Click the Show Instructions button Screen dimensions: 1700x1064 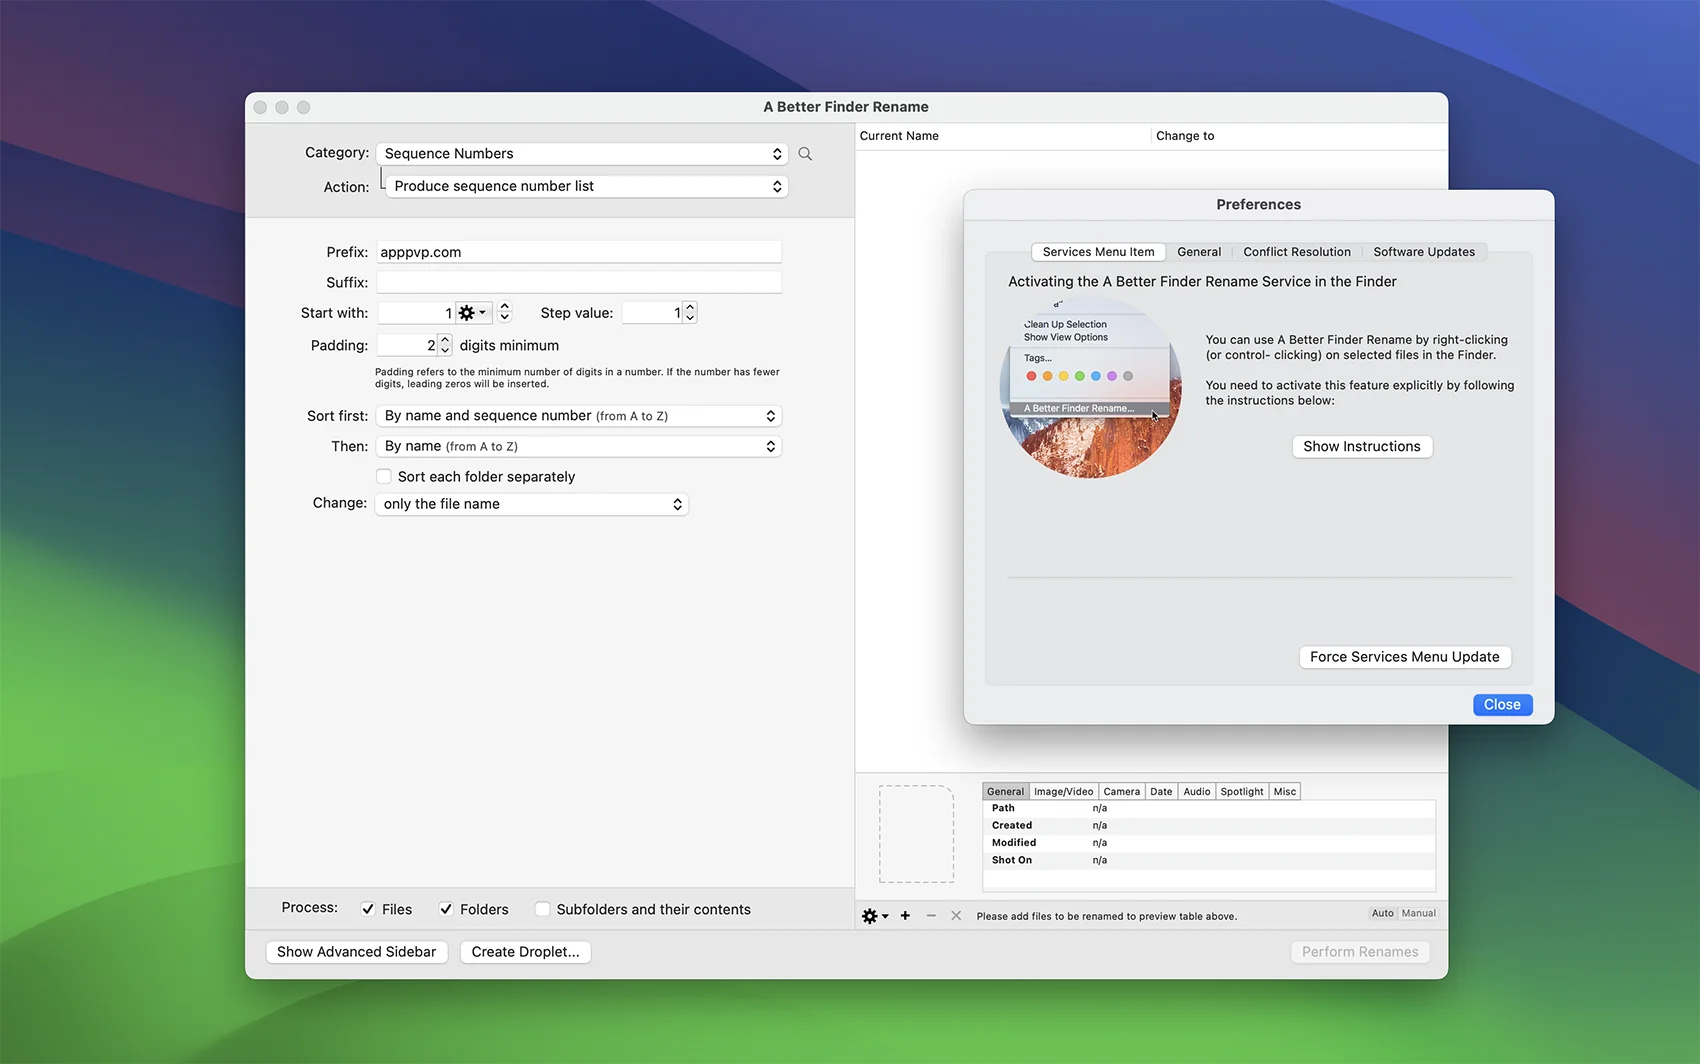point(1362,447)
